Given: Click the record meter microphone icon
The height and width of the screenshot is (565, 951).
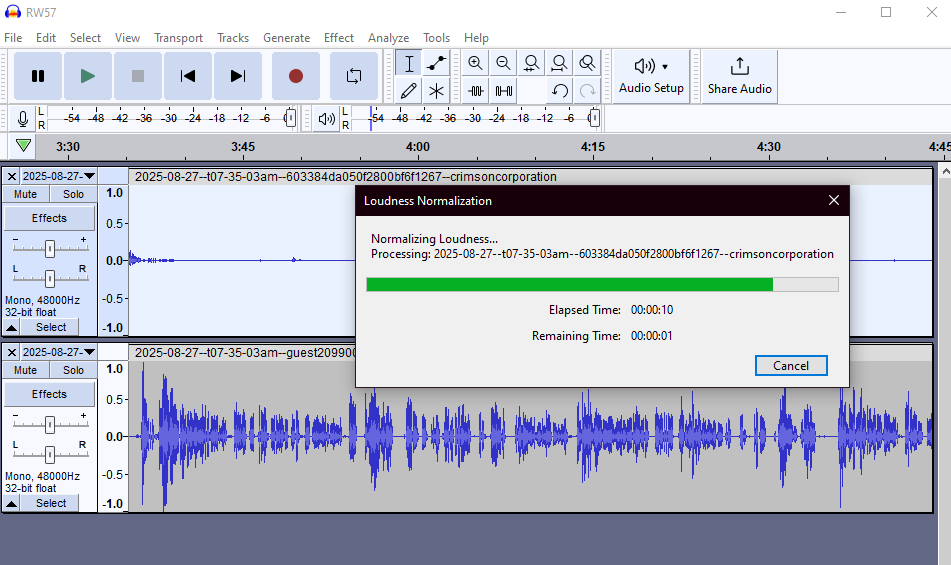Looking at the screenshot, I should pos(23,118).
